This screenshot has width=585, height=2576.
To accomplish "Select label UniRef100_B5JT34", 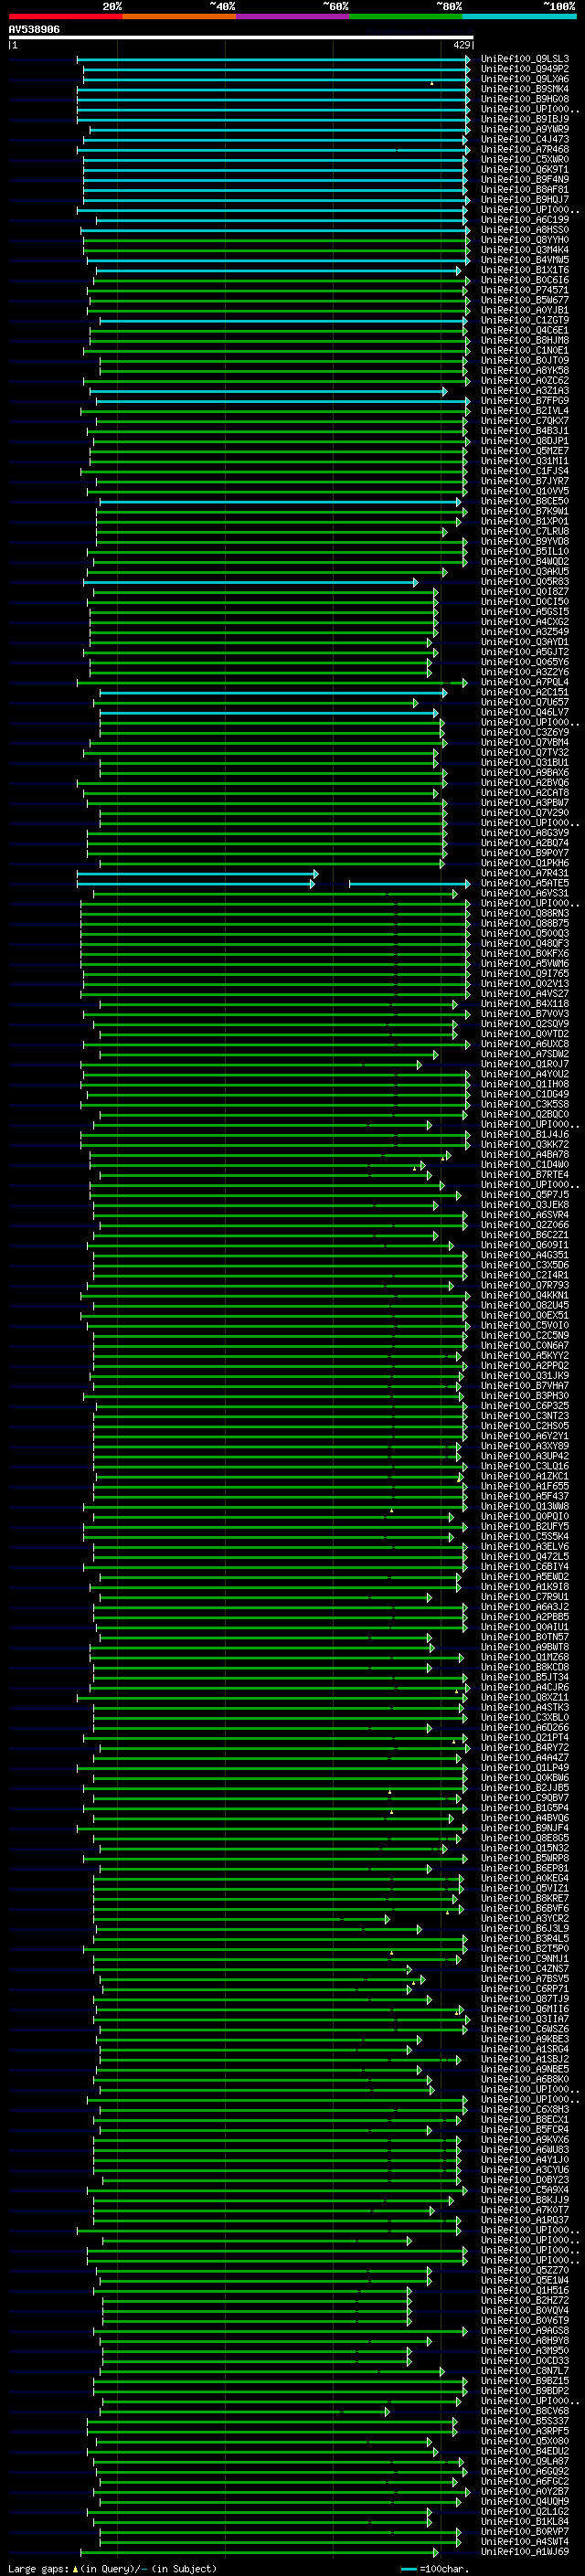I will 525,1677.
